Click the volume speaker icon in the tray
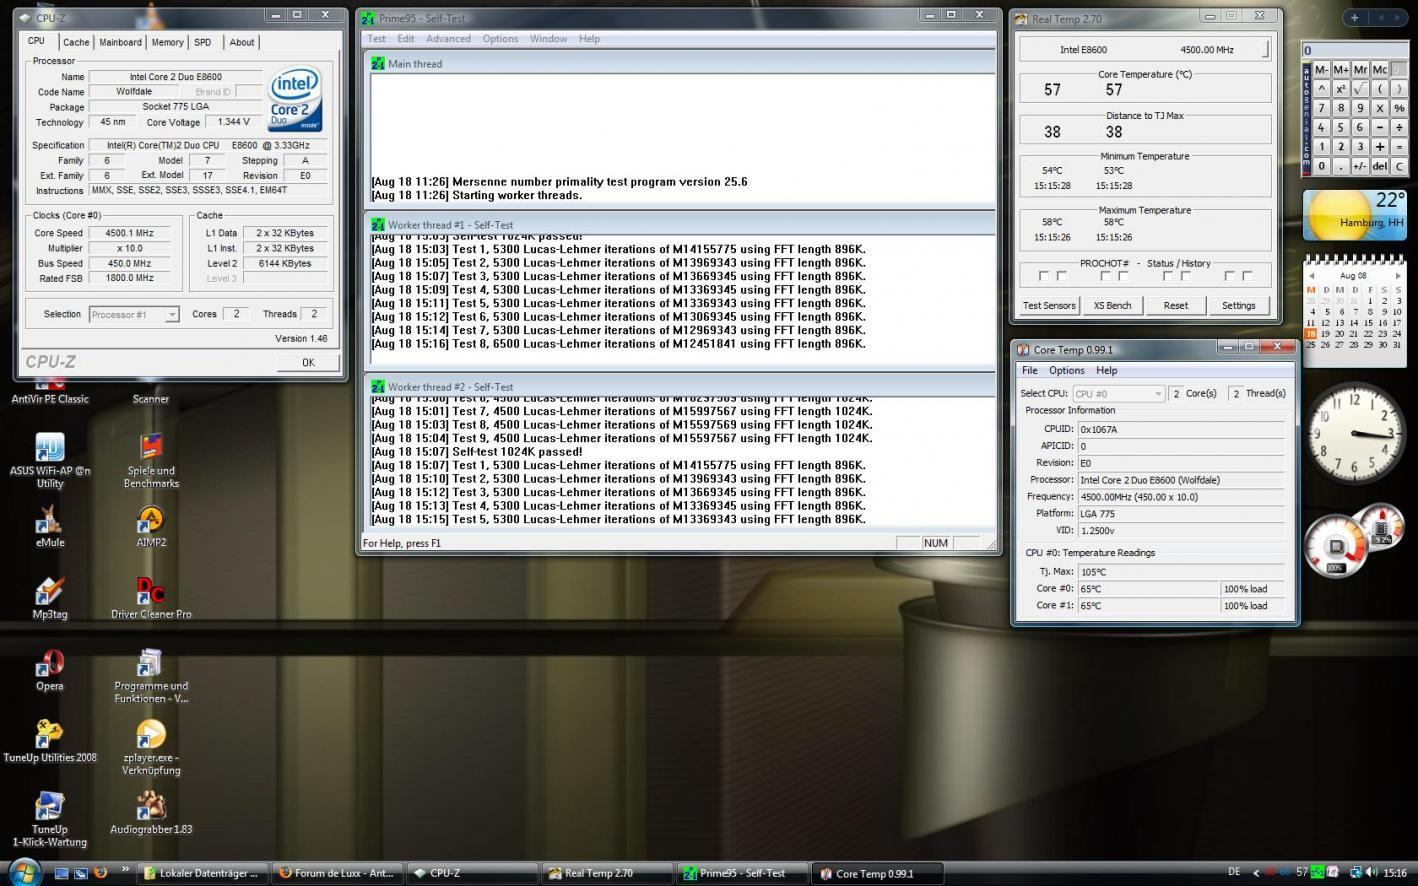 click(1371, 872)
